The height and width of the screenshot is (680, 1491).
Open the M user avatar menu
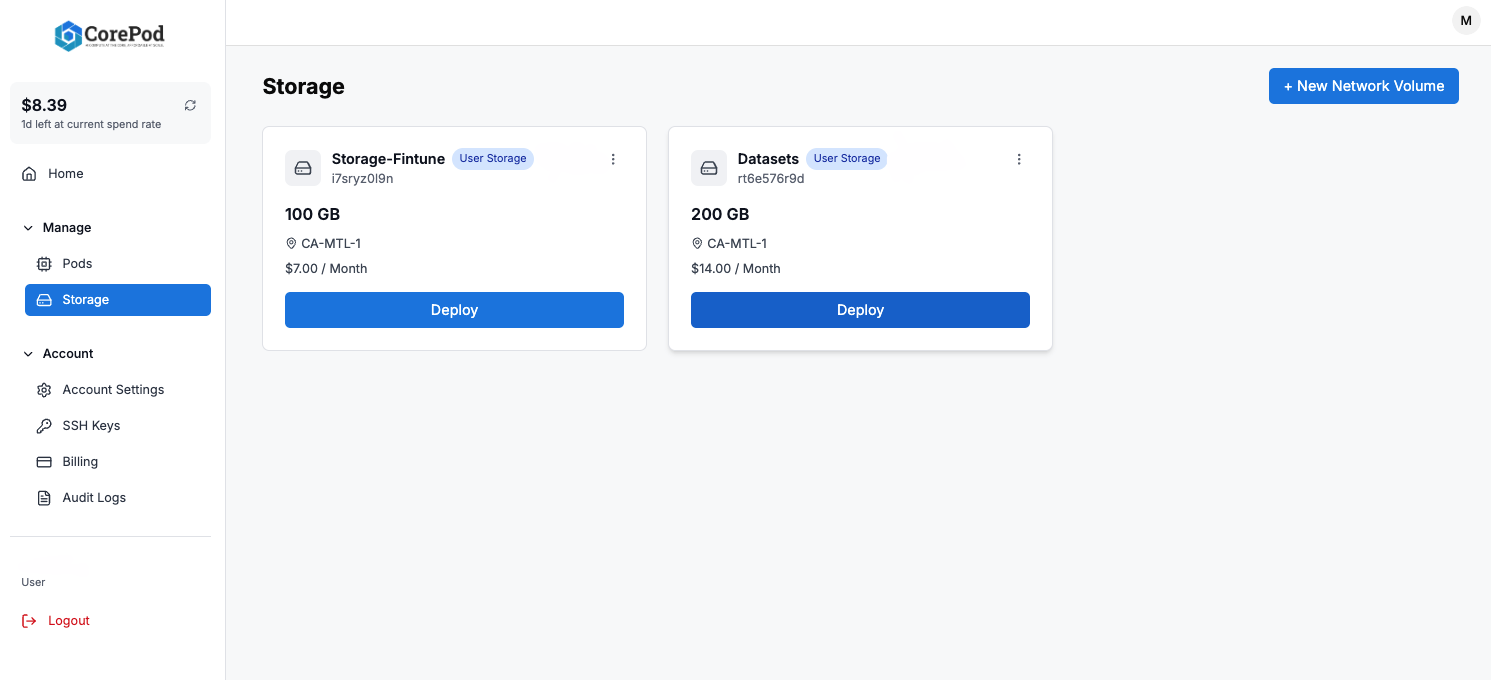tap(1466, 20)
